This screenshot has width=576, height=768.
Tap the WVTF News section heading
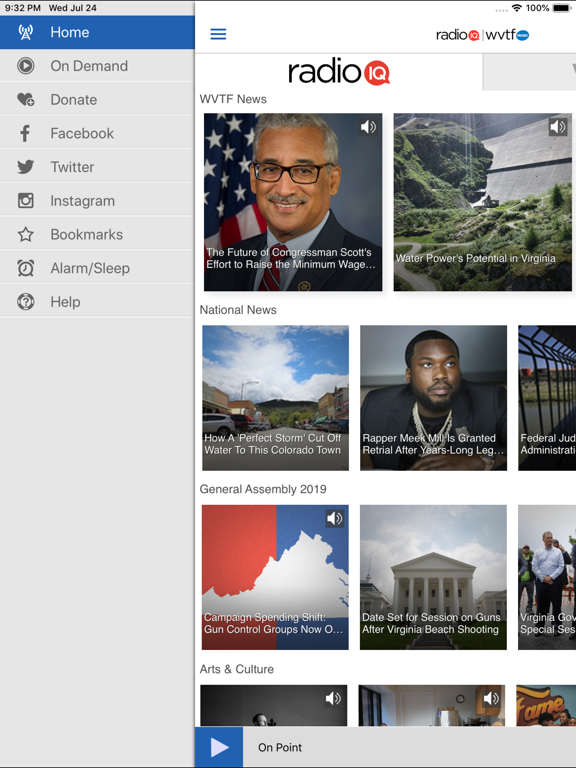coord(233,99)
